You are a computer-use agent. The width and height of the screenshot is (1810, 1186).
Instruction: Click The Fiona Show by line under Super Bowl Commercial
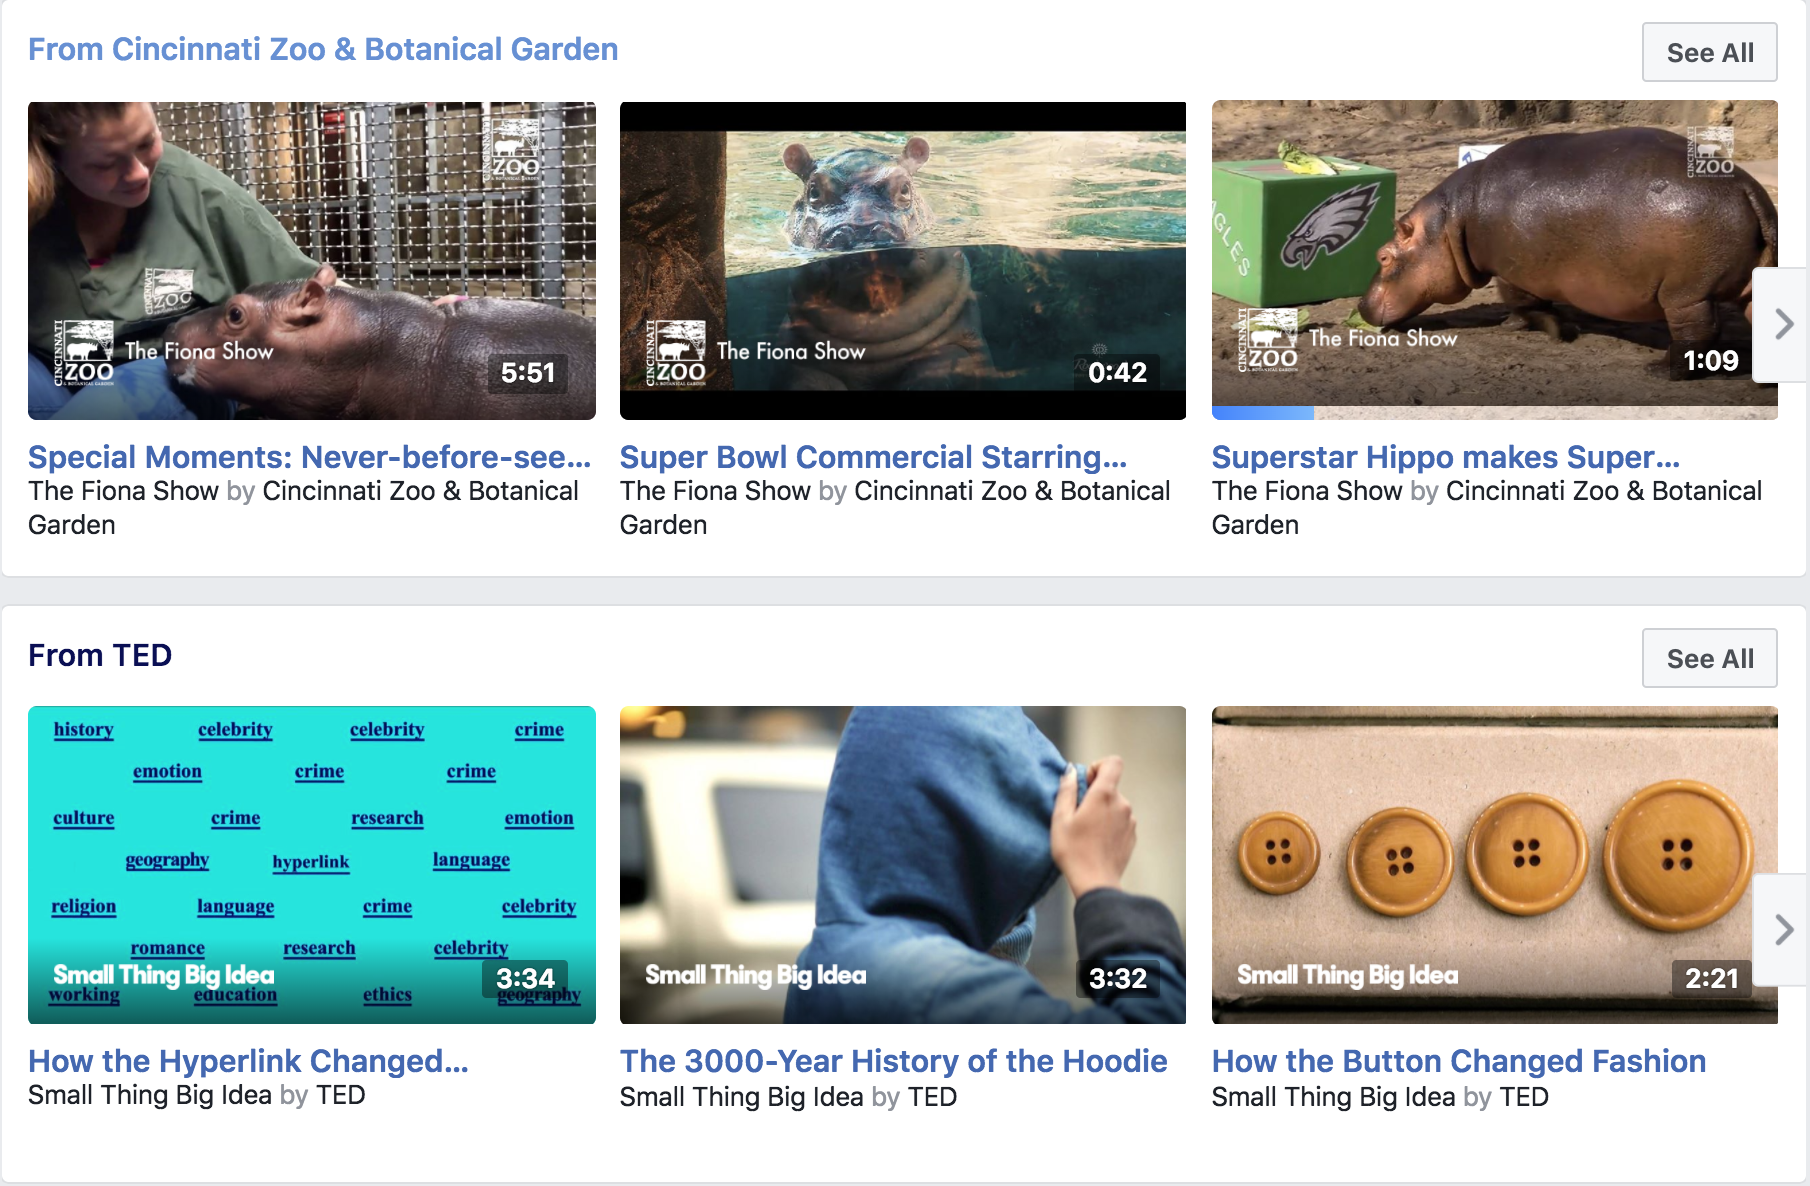[895, 508]
